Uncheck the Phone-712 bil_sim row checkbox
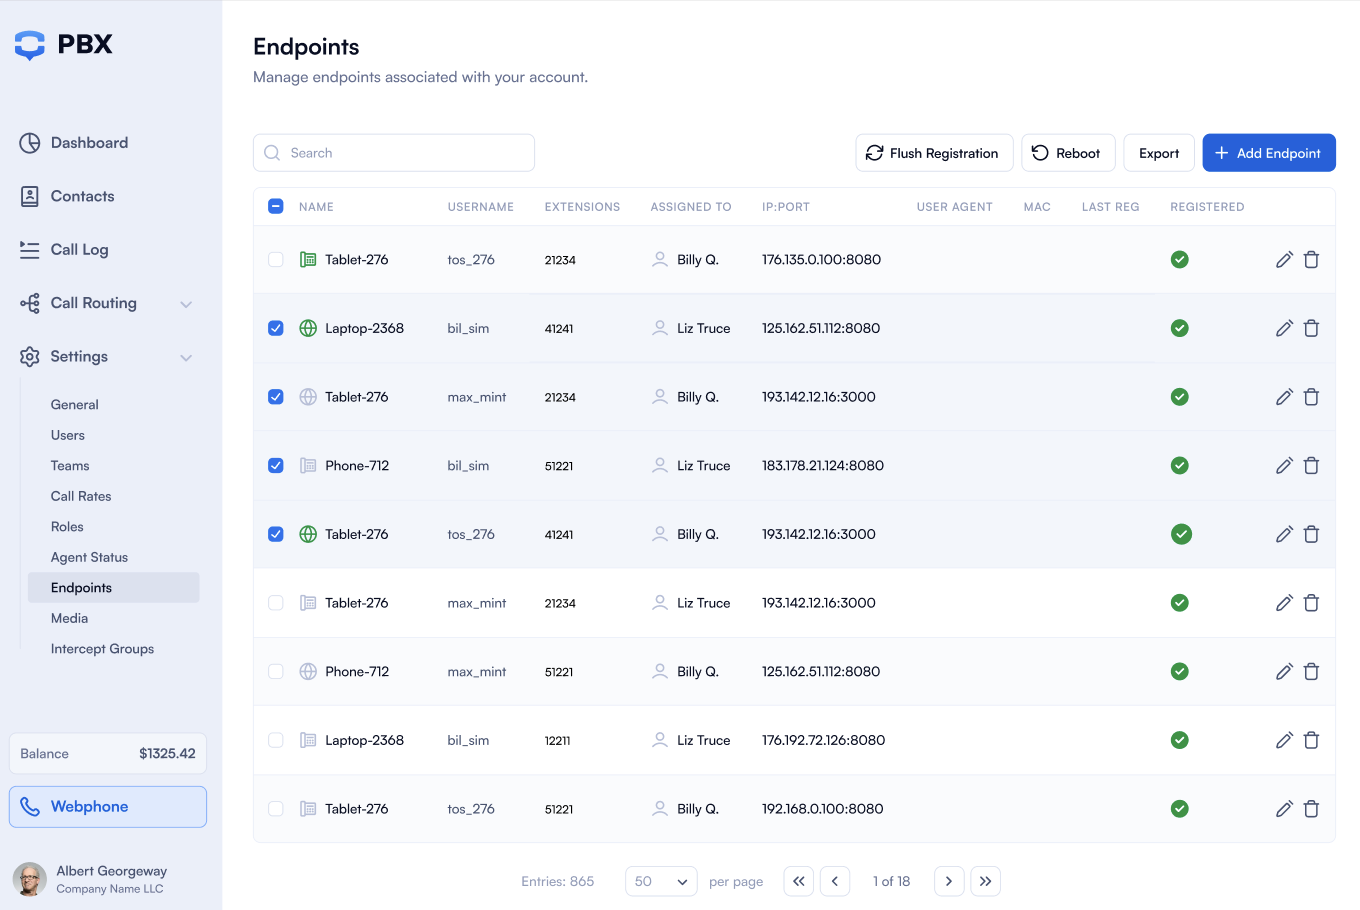The width and height of the screenshot is (1360, 910). (x=276, y=466)
